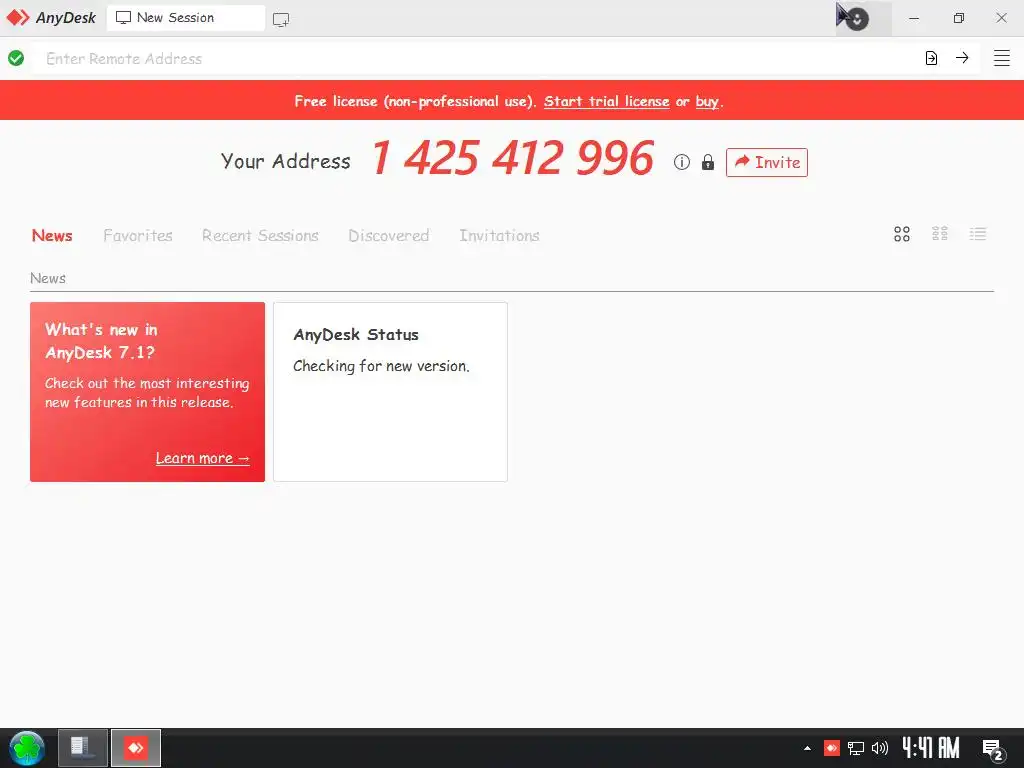Image resolution: width=1024 pixels, height=768 pixels.
Task: Switch to the News tab
Action: point(52,235)
